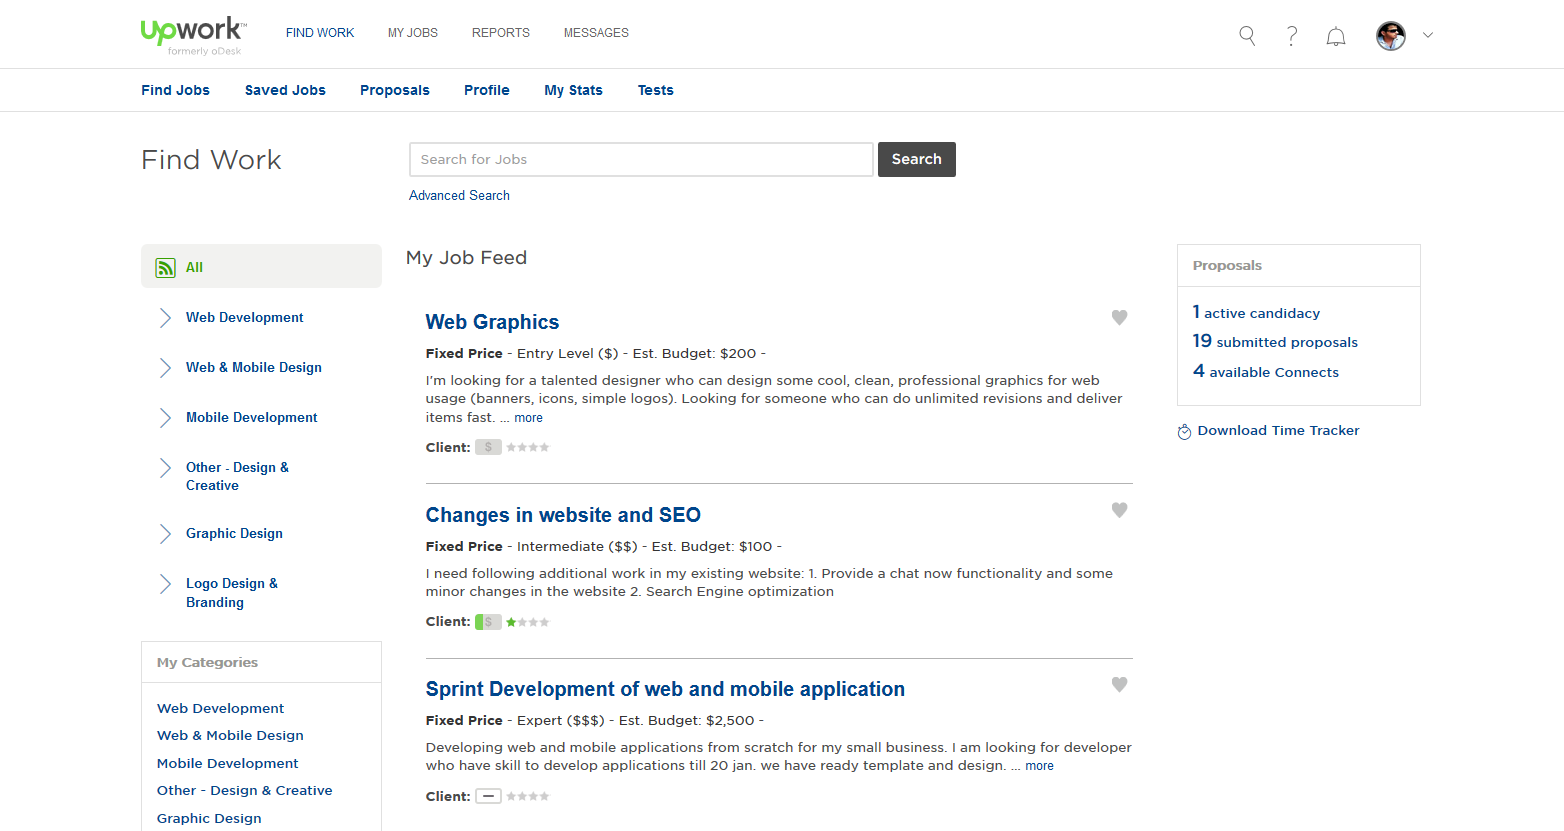Click the clock icon next to Download Time Tracker
This screenshot has width=1564, height=831.
pyautogui.click(x=1184, y=431)
